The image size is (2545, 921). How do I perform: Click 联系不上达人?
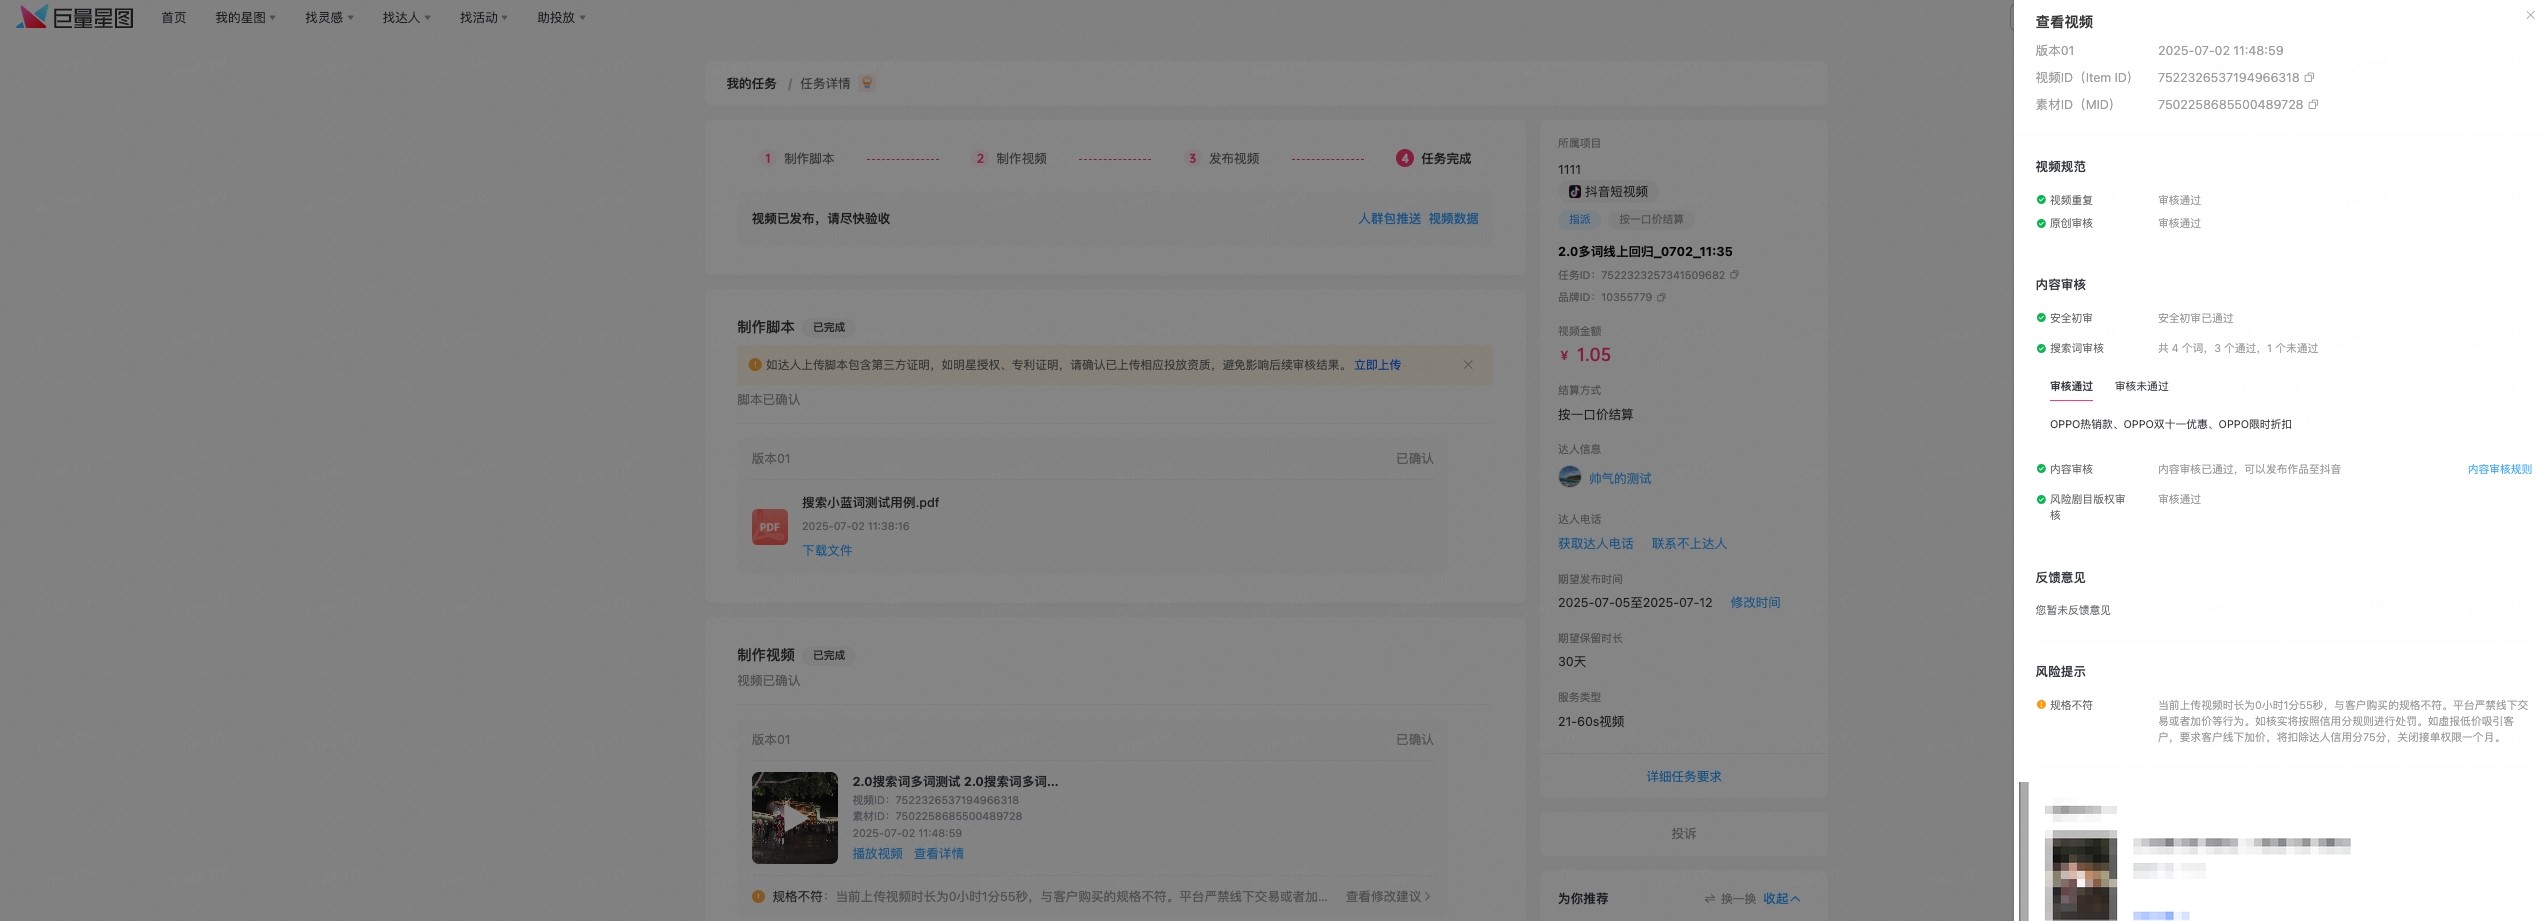1689,544
